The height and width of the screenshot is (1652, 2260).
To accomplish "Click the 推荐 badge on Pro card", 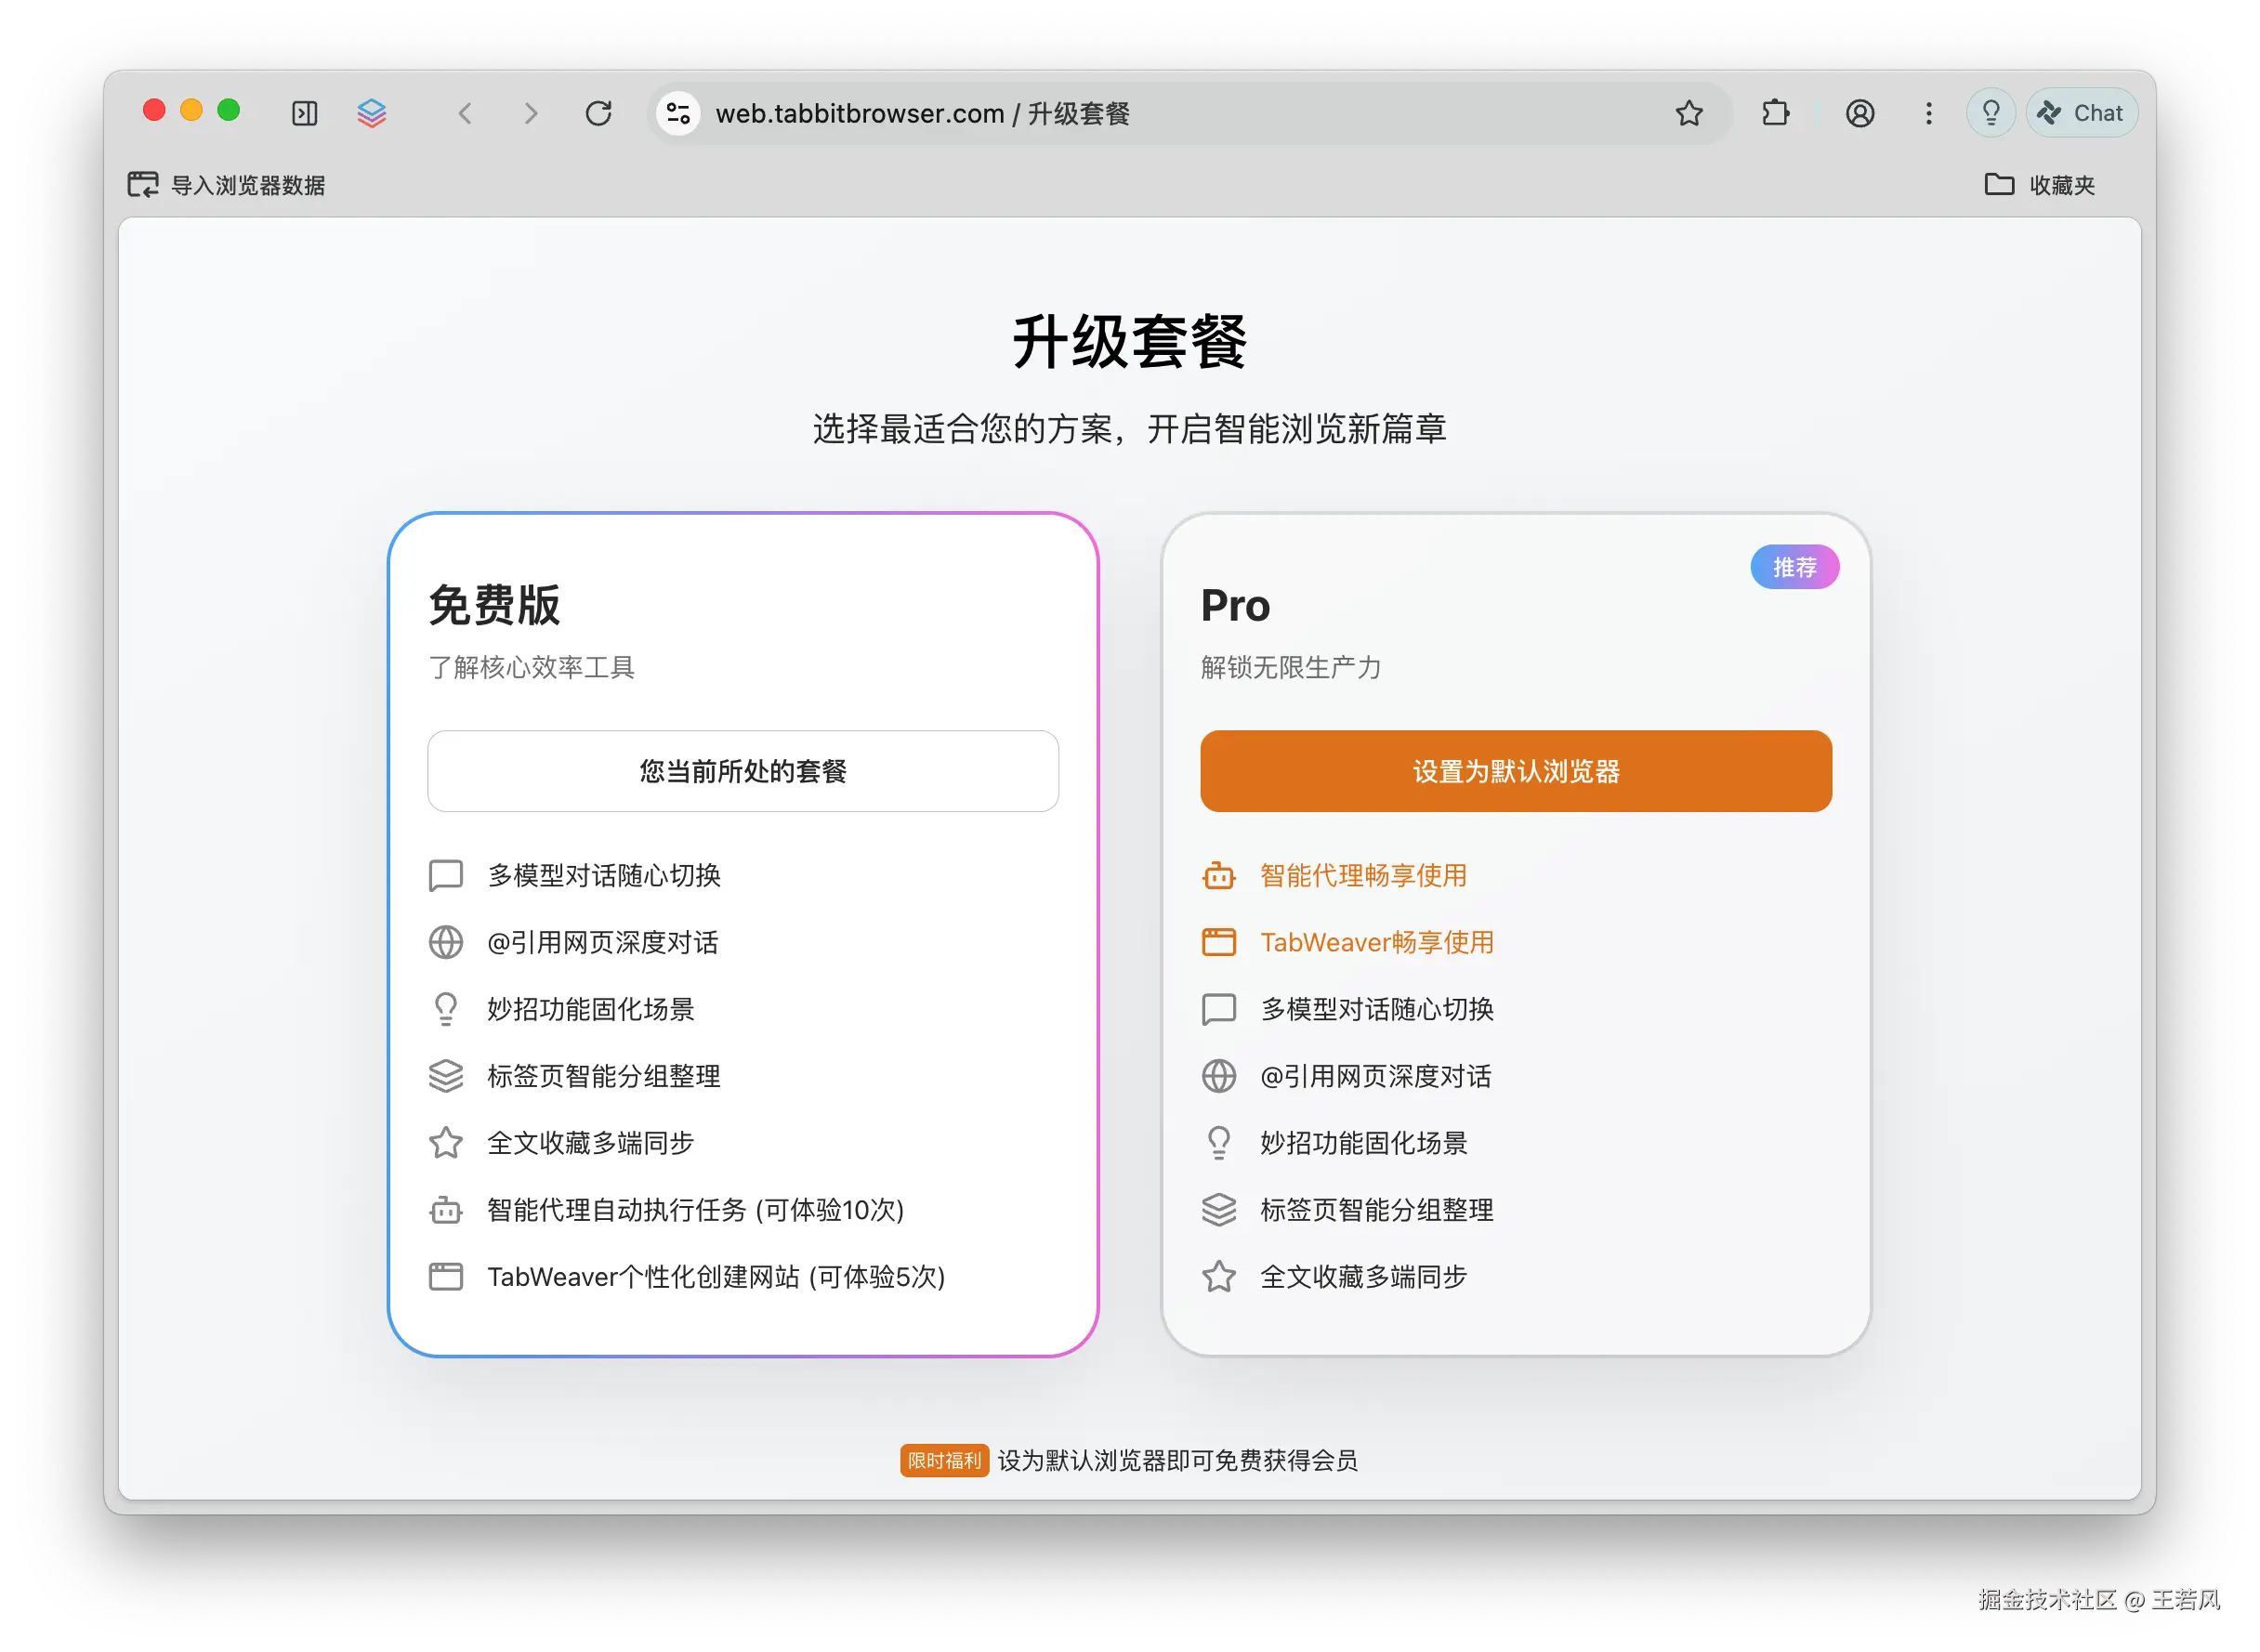I will pos(1794,567).
